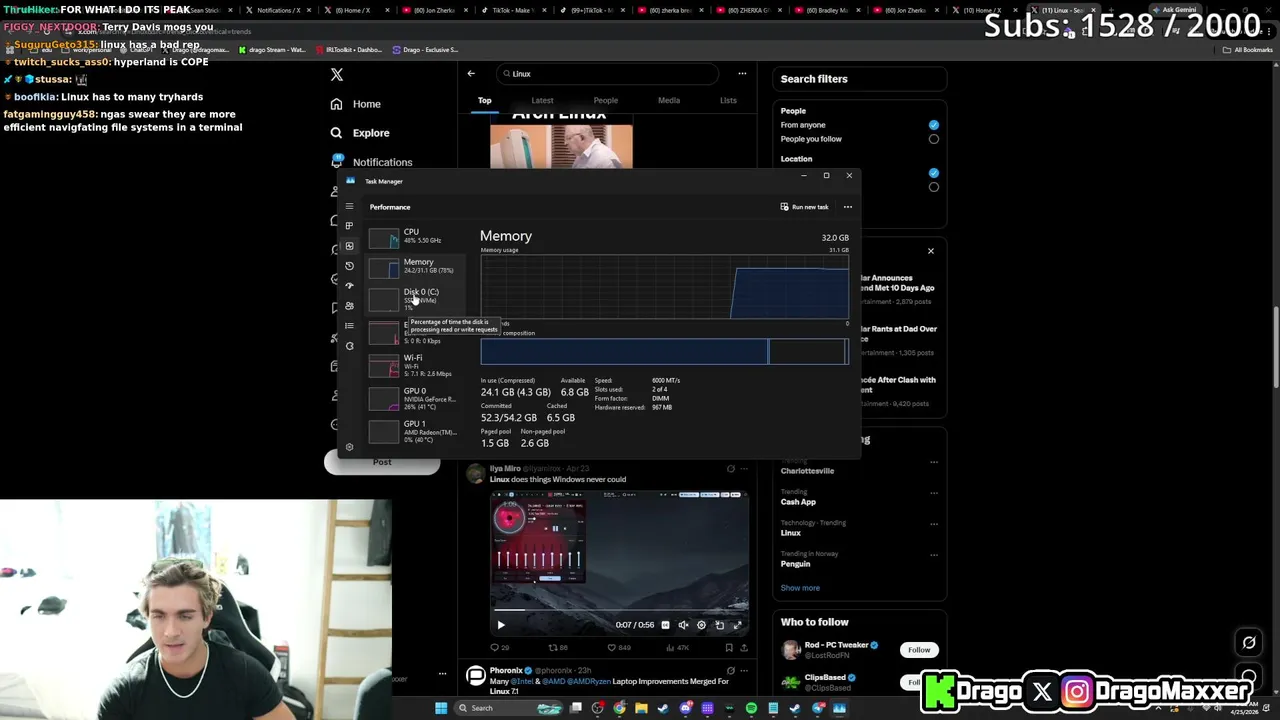Share Ilya Miro post
The height and width of the screenshot is (720, 1280).
click(744, 647)
